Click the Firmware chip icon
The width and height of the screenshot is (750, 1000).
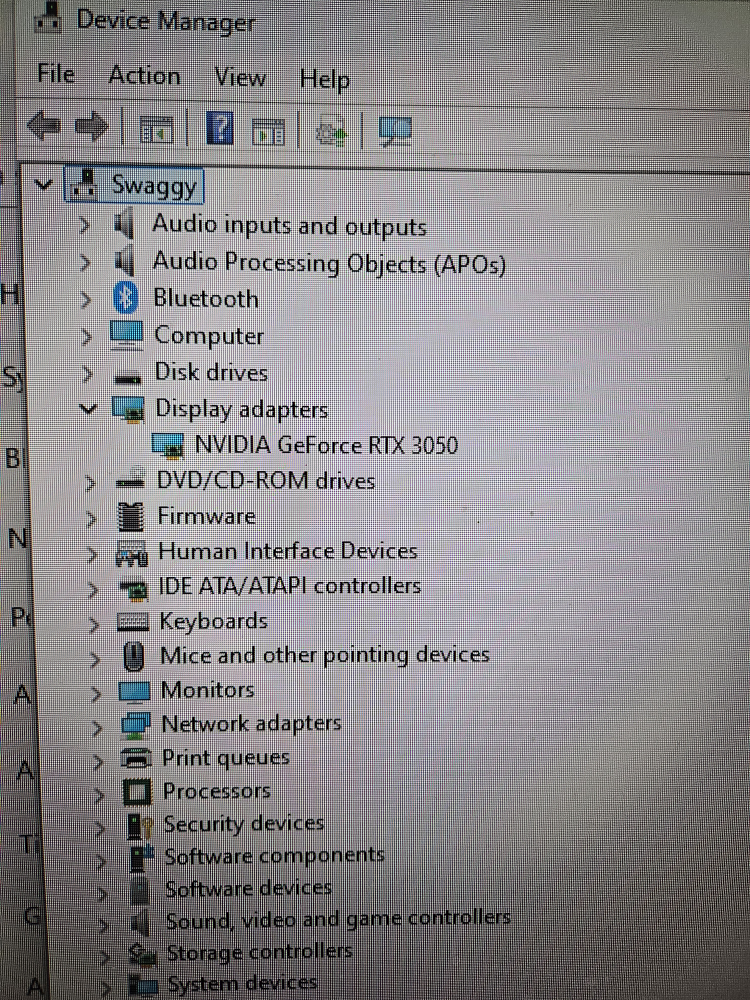pyautogui.click(x=131, y=517)
